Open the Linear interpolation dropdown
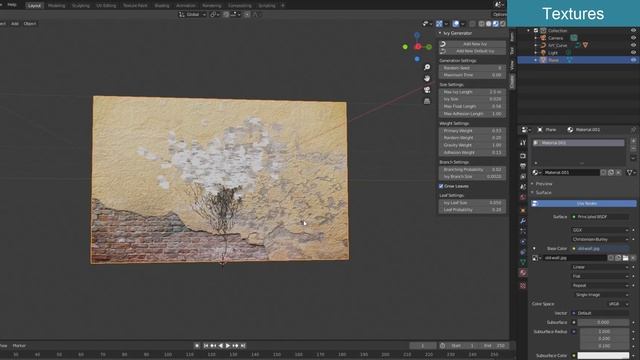The width and height of the screenshot is (640, 360). click(600, 267)
